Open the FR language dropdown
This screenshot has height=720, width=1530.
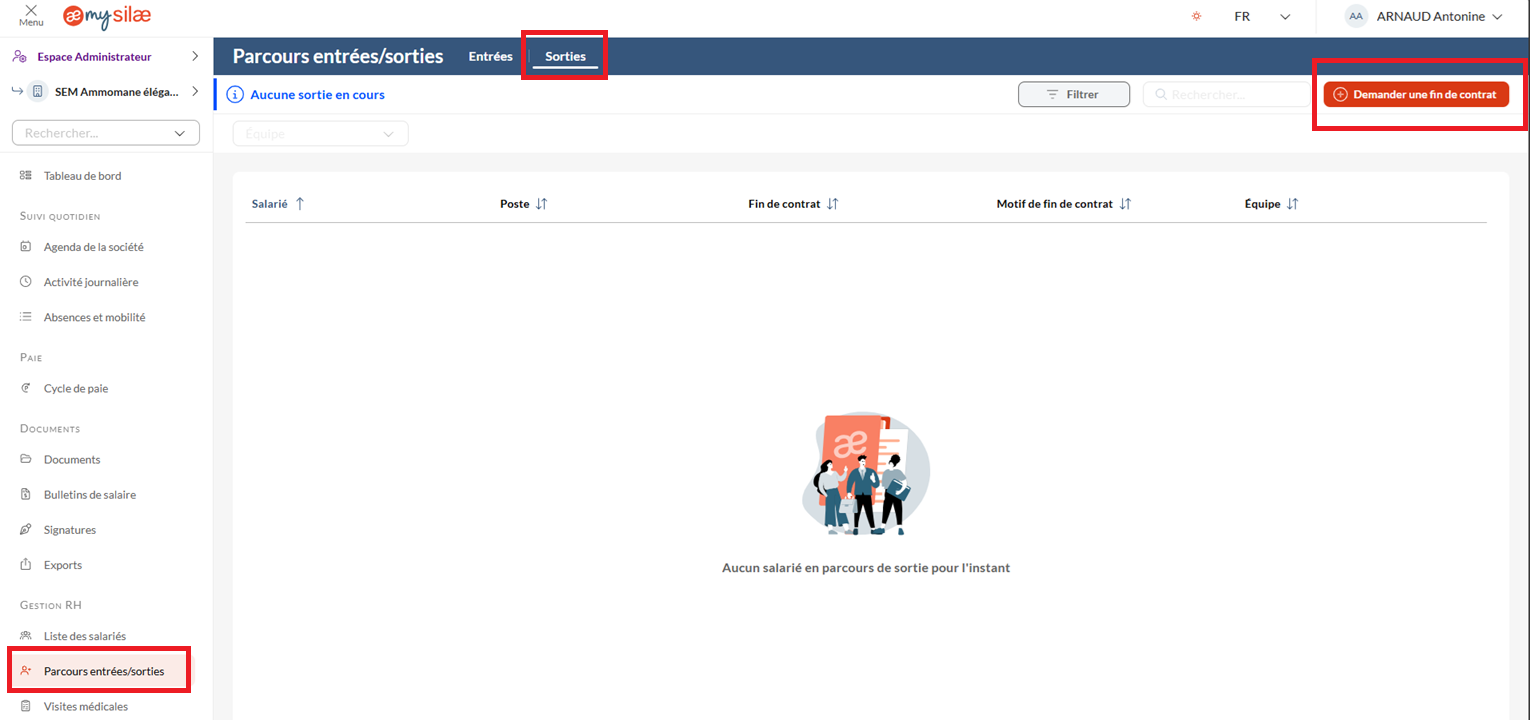[1262, 17]
